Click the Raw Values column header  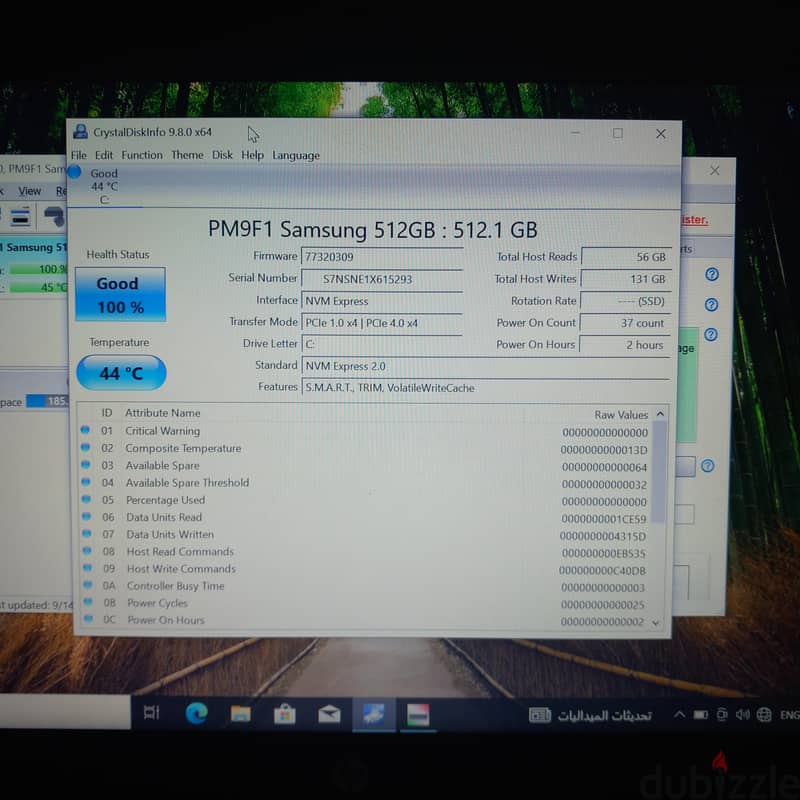click(x=621, y=415)
